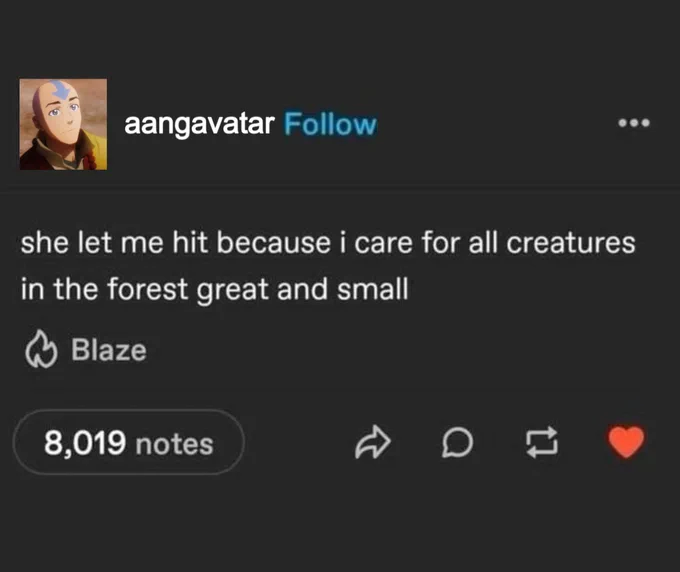This screenshot has height=572, width=680.
Task: Click the Blaze flame icon
Action: click(x=41, y=350)
